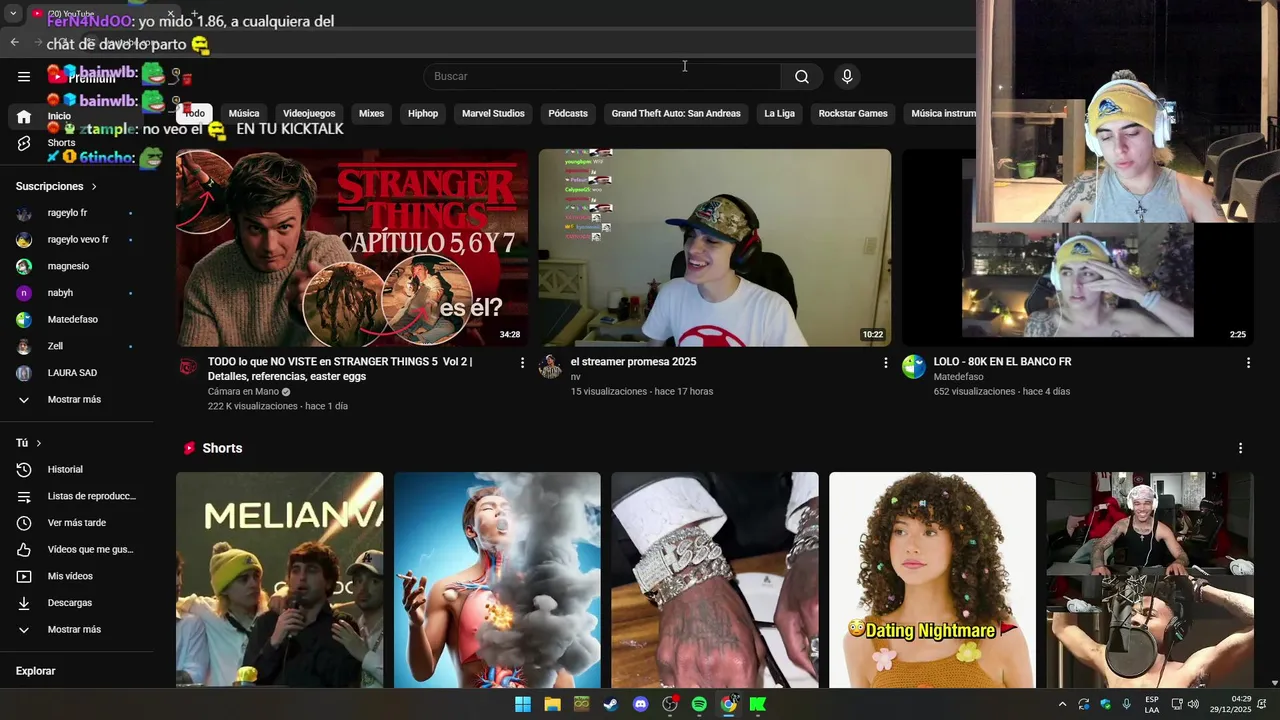Open the Shorts shelf options menu
Screen dimensions: 1280x720
(1240, 448)
